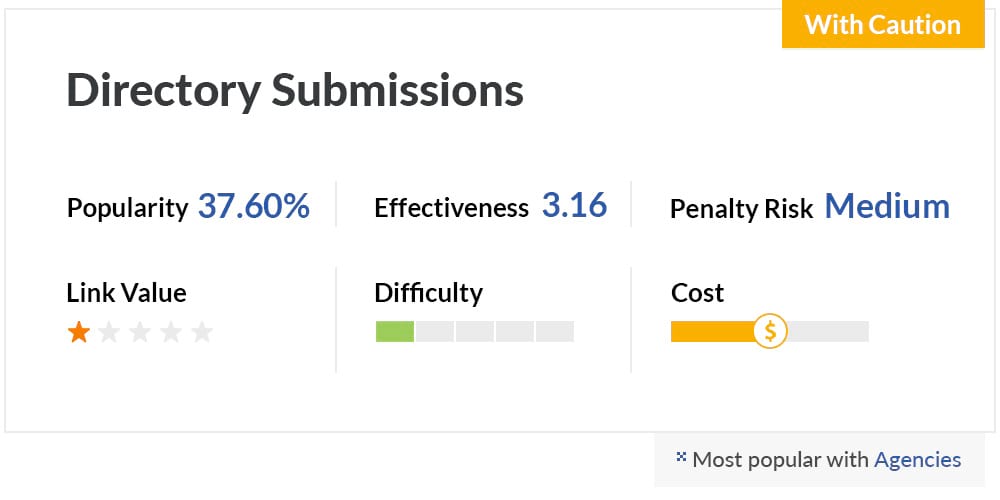Click the dollar sign Cost icon
This screenshot has height=500, width=1000.
(x=770, y=331)
